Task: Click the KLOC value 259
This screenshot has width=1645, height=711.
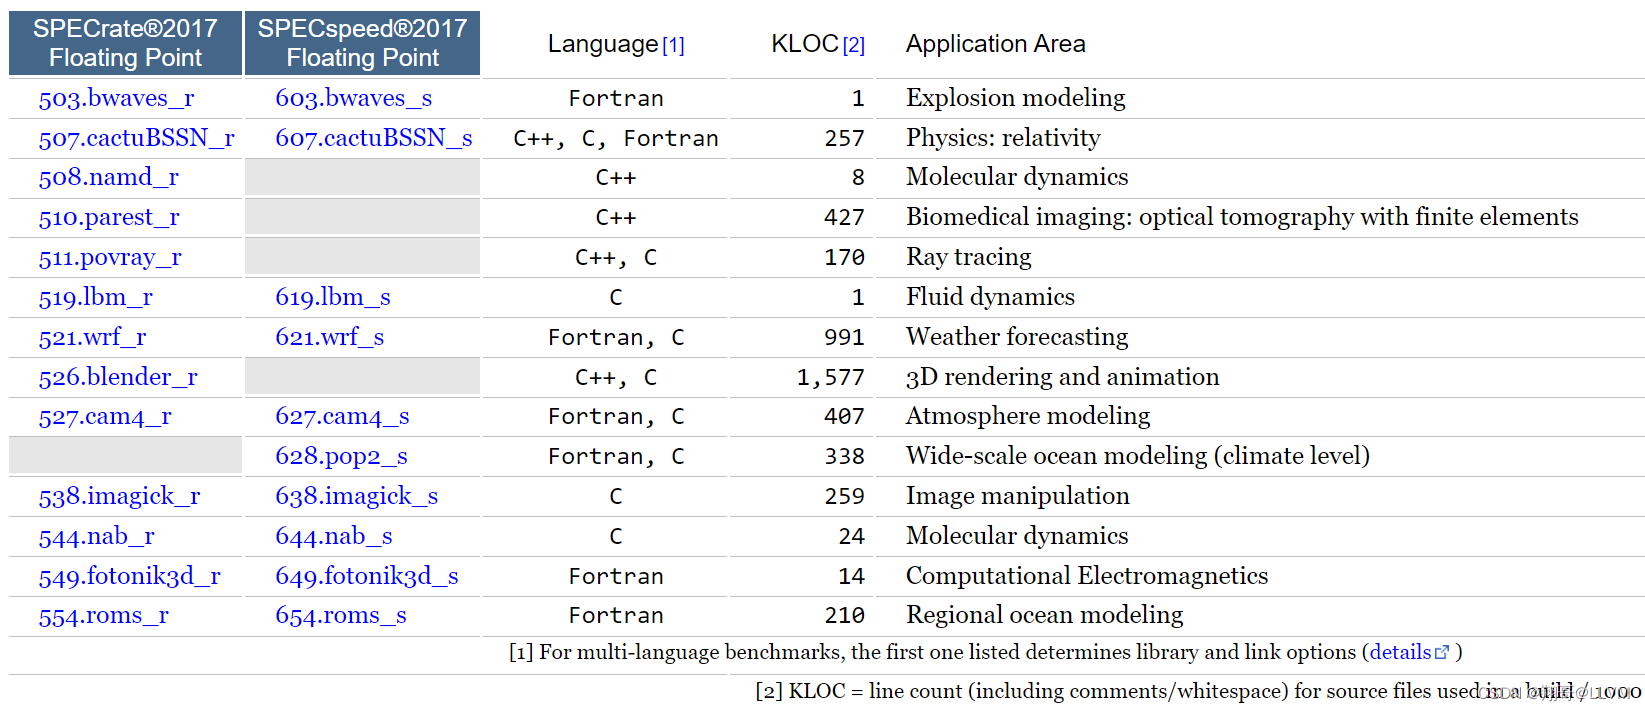Action: click(x=845, y=496)
